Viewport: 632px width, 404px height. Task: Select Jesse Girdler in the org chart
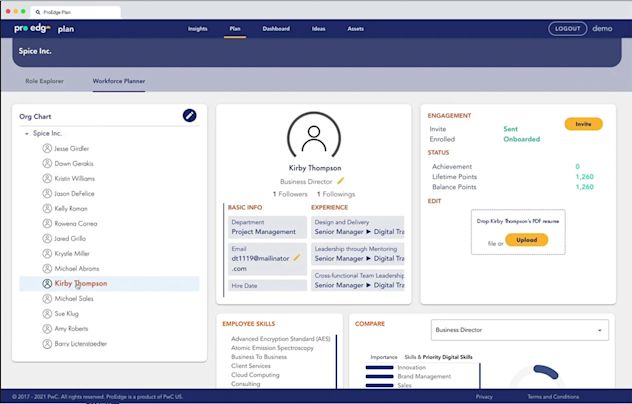[71, 148]
